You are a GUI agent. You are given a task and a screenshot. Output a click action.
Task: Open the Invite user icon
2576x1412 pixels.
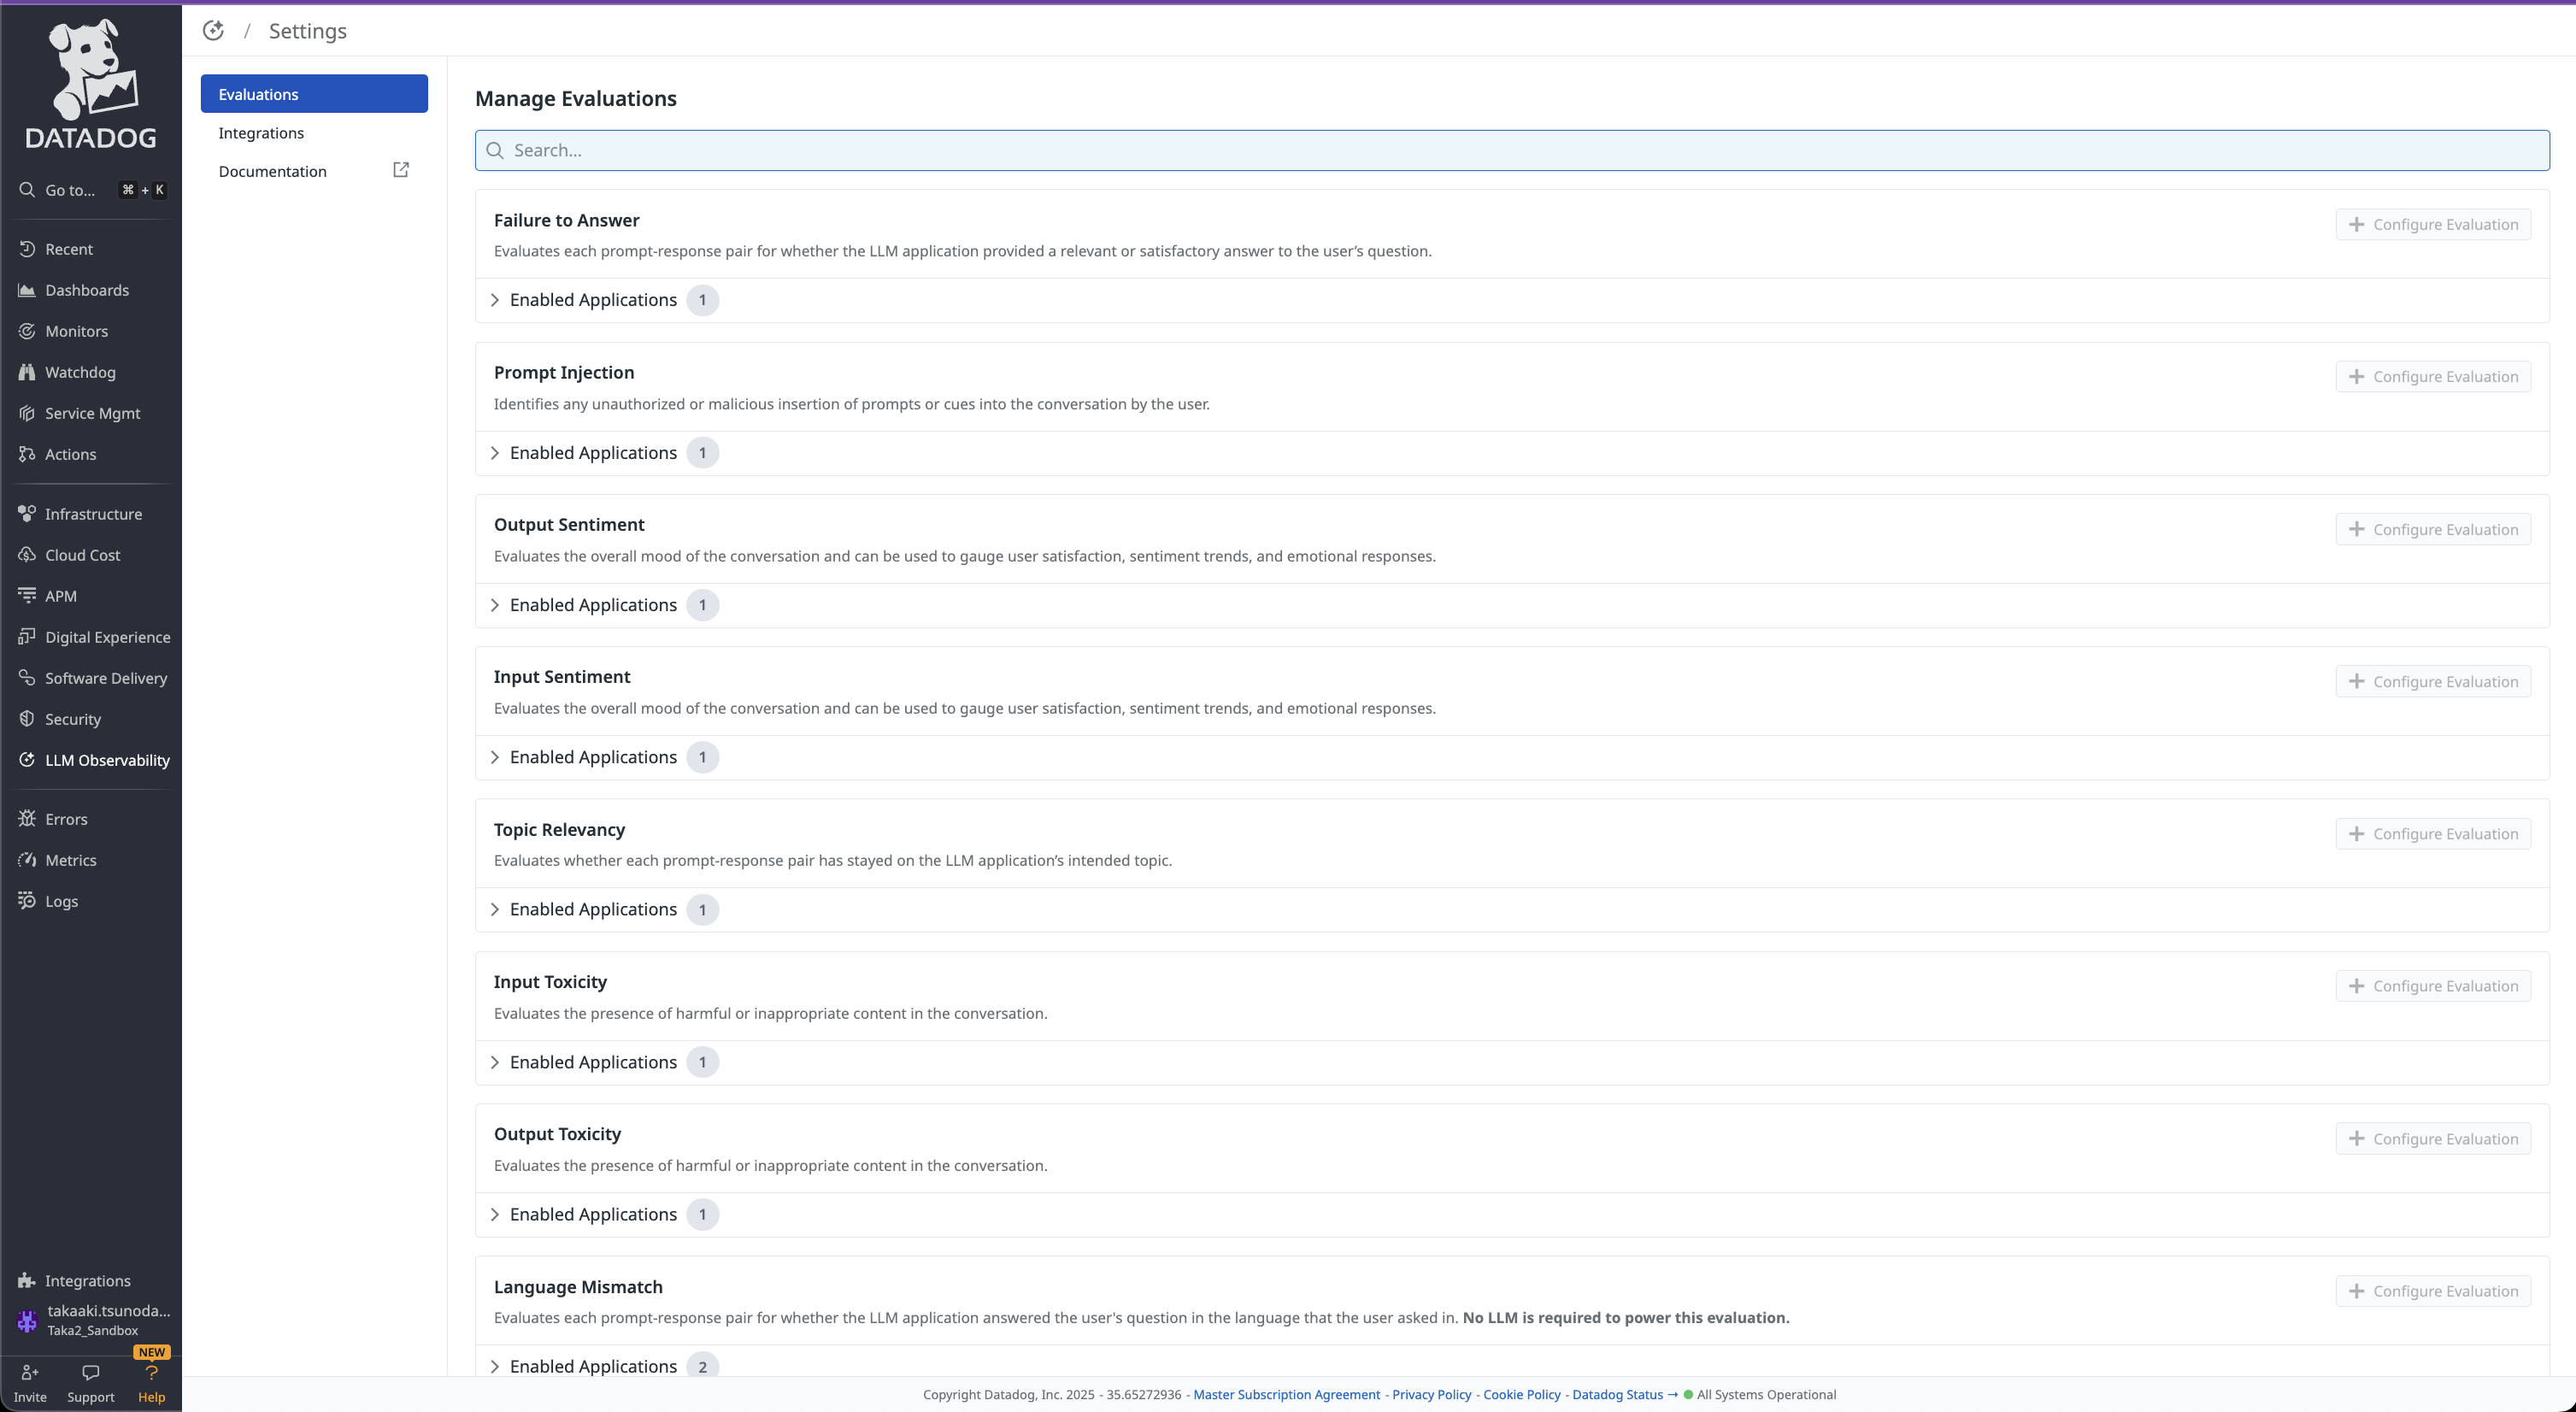pyautogui.click(x=30, y=1374)
